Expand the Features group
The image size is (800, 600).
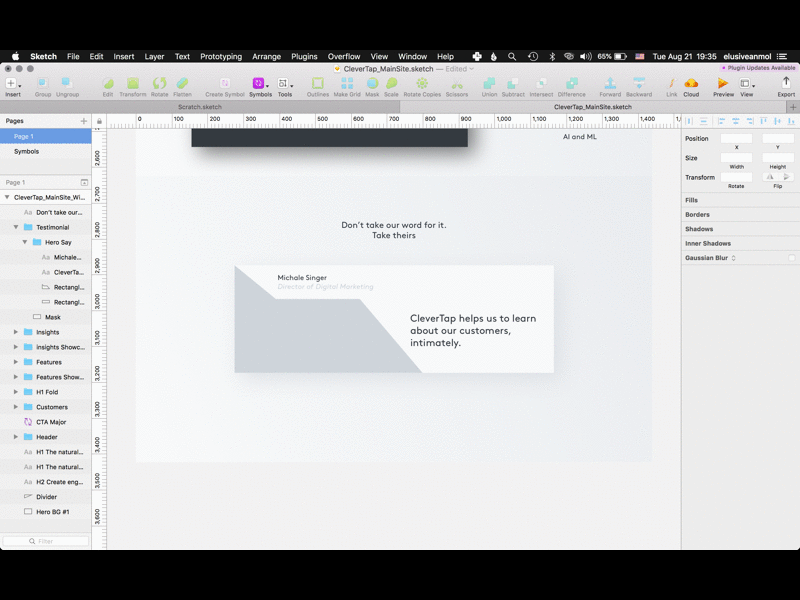click(x=16, y=362)
